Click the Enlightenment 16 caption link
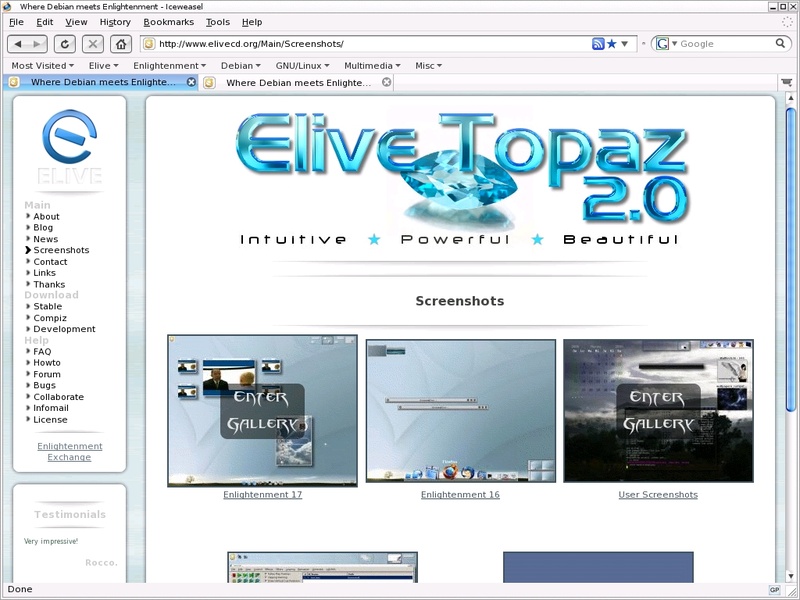This screenshot has height=600, width=800. pos(460,494)
